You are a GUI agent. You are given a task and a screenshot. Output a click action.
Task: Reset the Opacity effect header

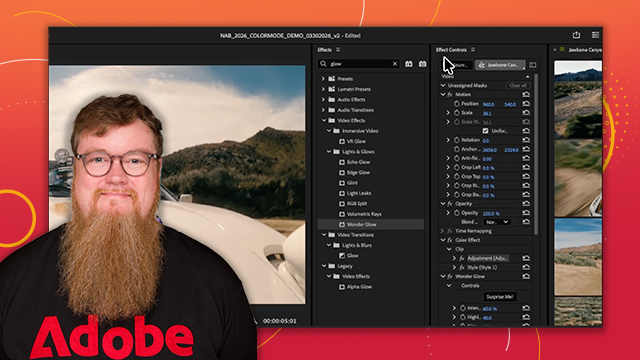[x=526, y=204]
